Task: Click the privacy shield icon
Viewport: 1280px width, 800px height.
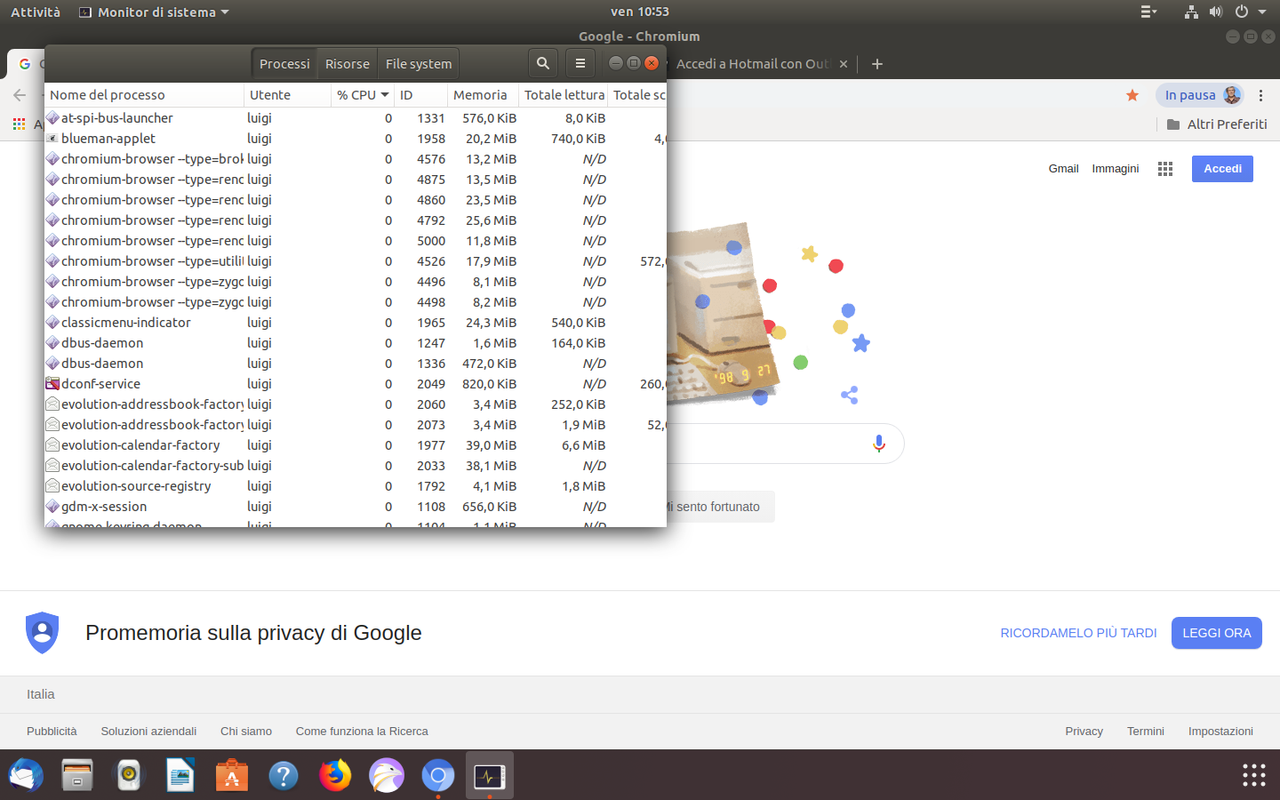Action: pos(42,633)
